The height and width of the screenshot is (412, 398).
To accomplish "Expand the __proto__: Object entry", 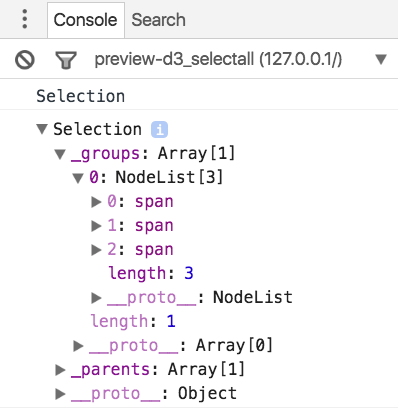I will coord(60,394).
